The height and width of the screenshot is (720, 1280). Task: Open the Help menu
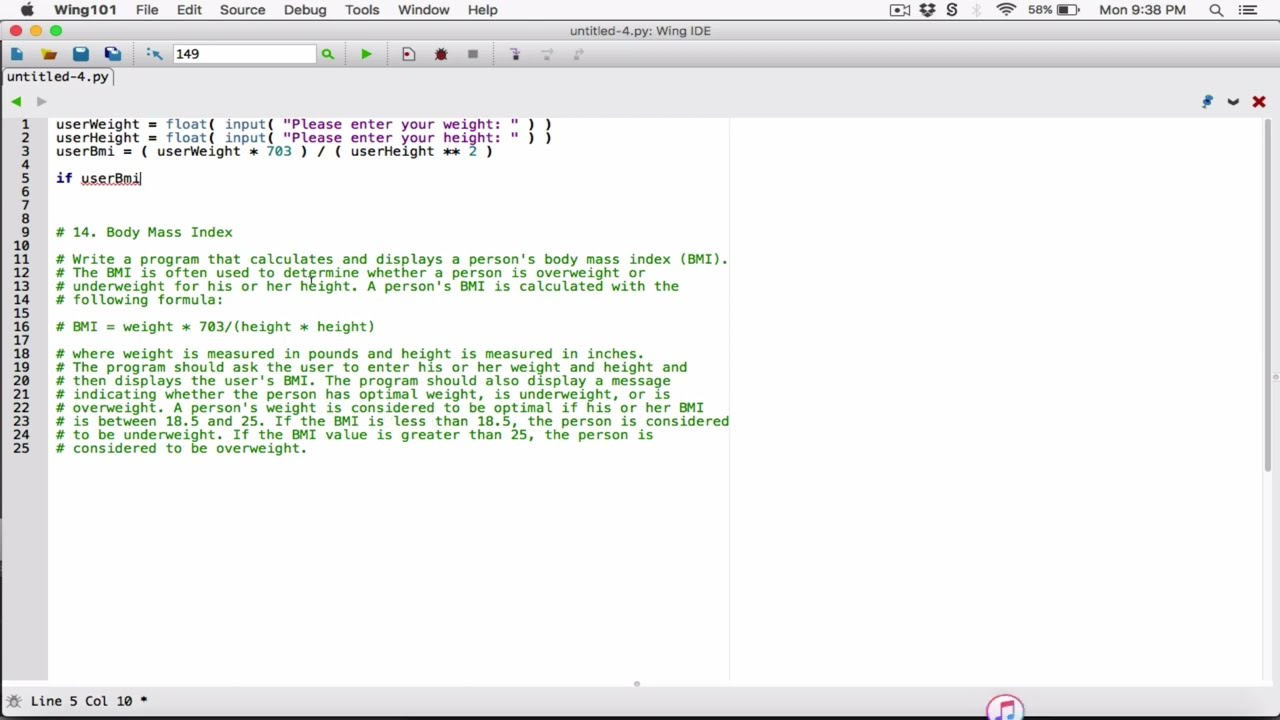(482, 10)
